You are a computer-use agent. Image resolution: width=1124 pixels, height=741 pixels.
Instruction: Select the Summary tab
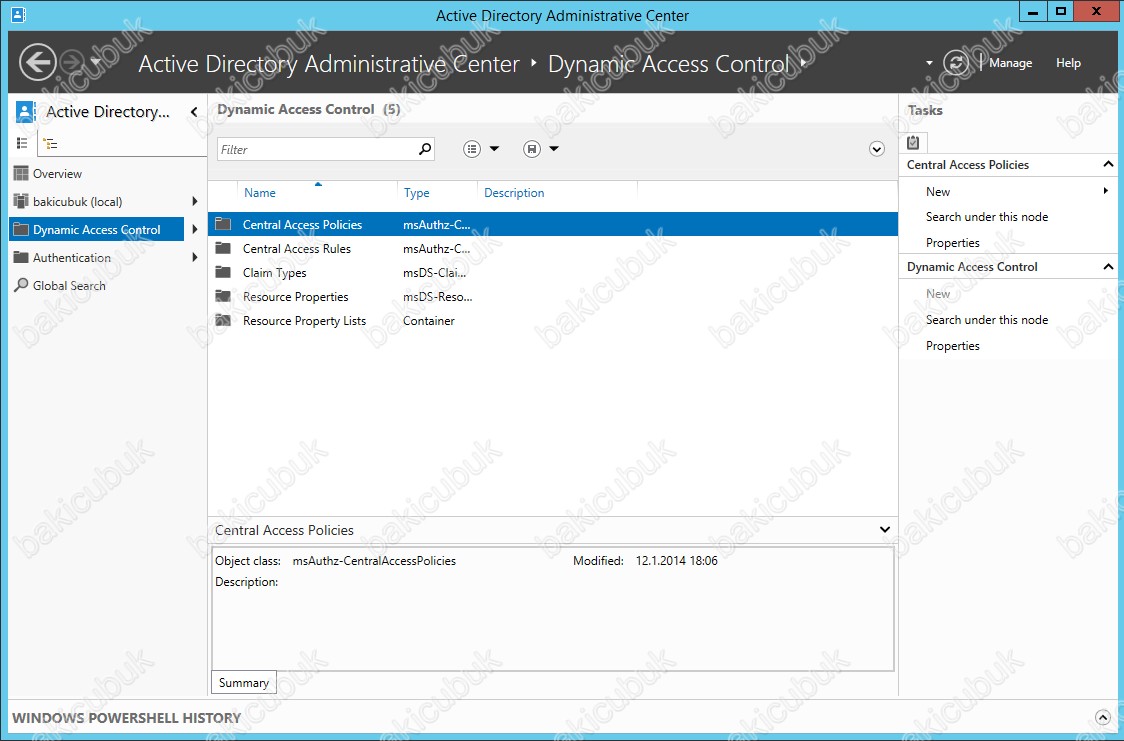pos(244,683)
